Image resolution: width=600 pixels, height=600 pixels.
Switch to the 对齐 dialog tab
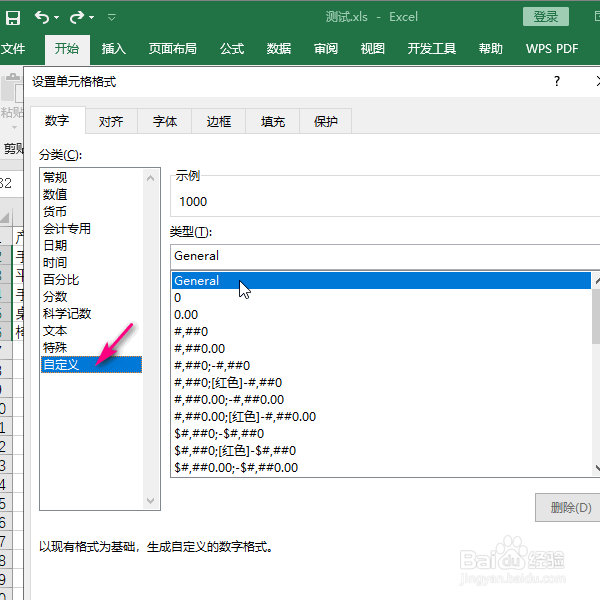(111, 122)
